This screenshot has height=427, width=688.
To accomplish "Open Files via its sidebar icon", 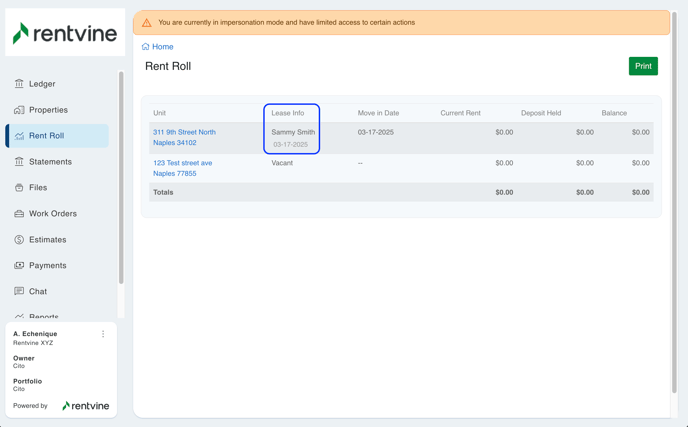I will (x=19, y=188).
